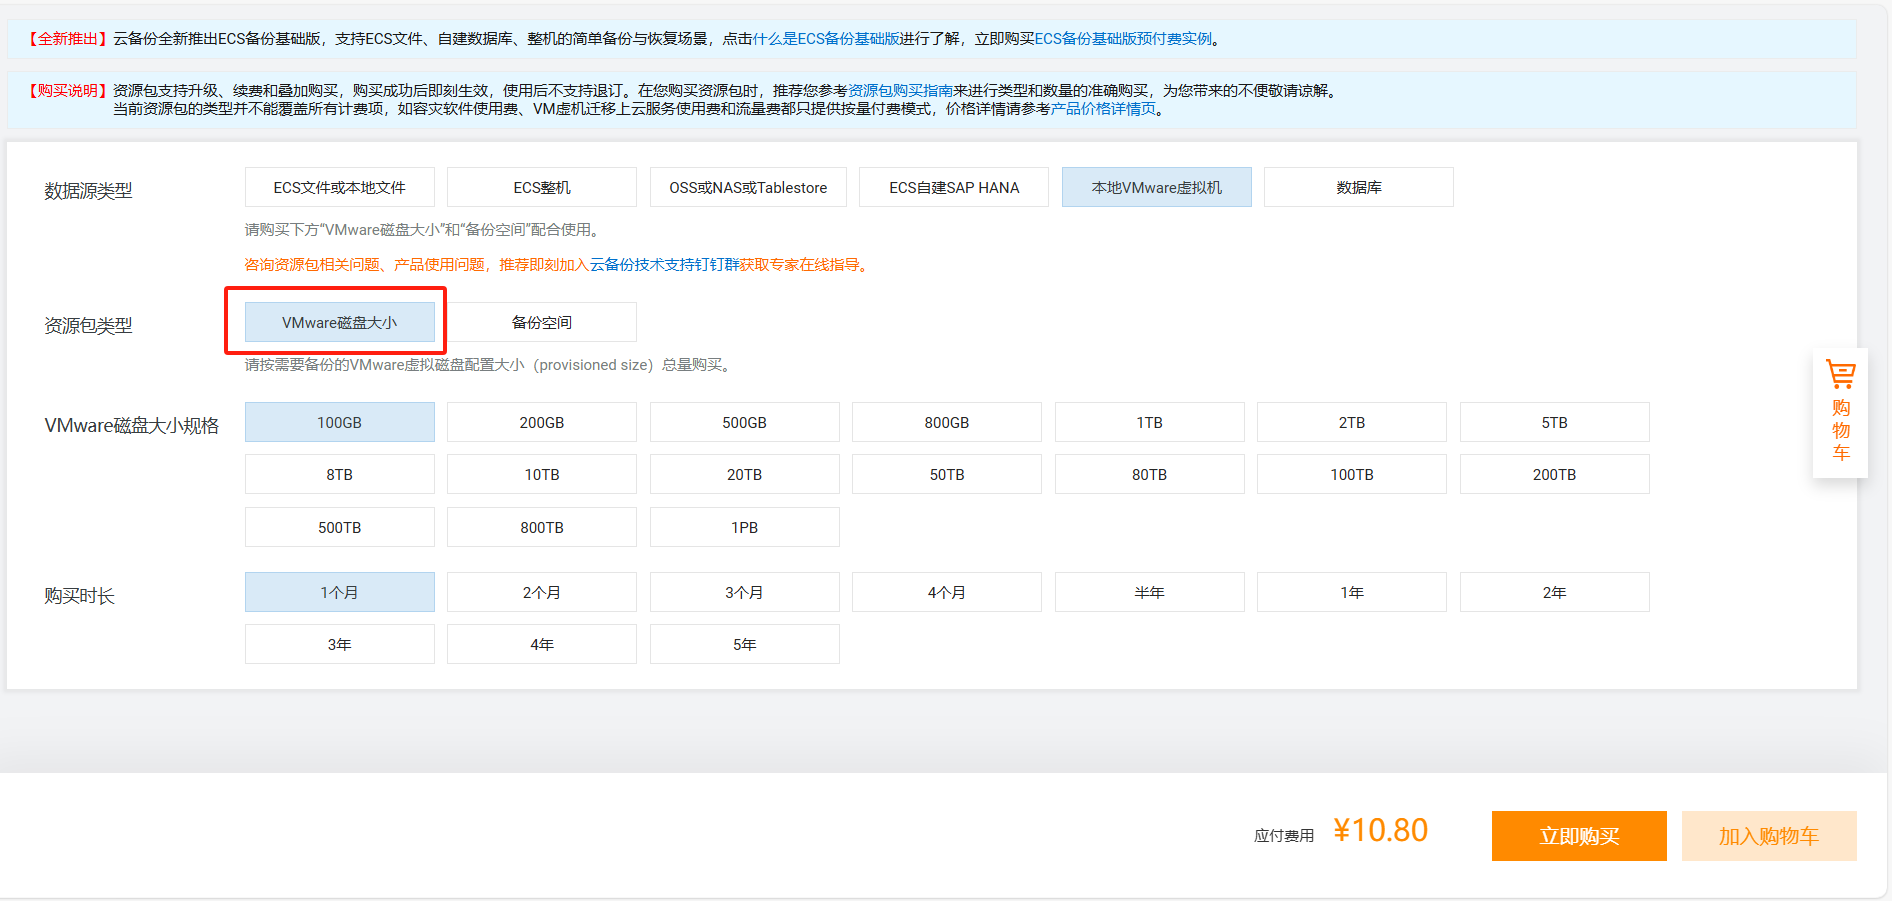Select 1PB disk size
This screenshot has width=1892, height=901.
745,527
